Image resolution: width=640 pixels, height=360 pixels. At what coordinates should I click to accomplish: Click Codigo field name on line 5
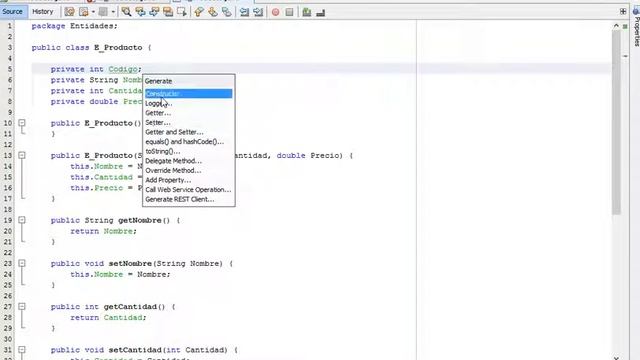point(123,69)
